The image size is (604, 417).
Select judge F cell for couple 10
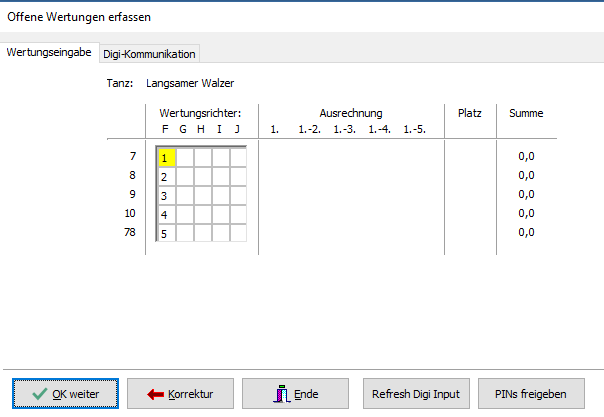pyautogui.click(x=167, y=214)
